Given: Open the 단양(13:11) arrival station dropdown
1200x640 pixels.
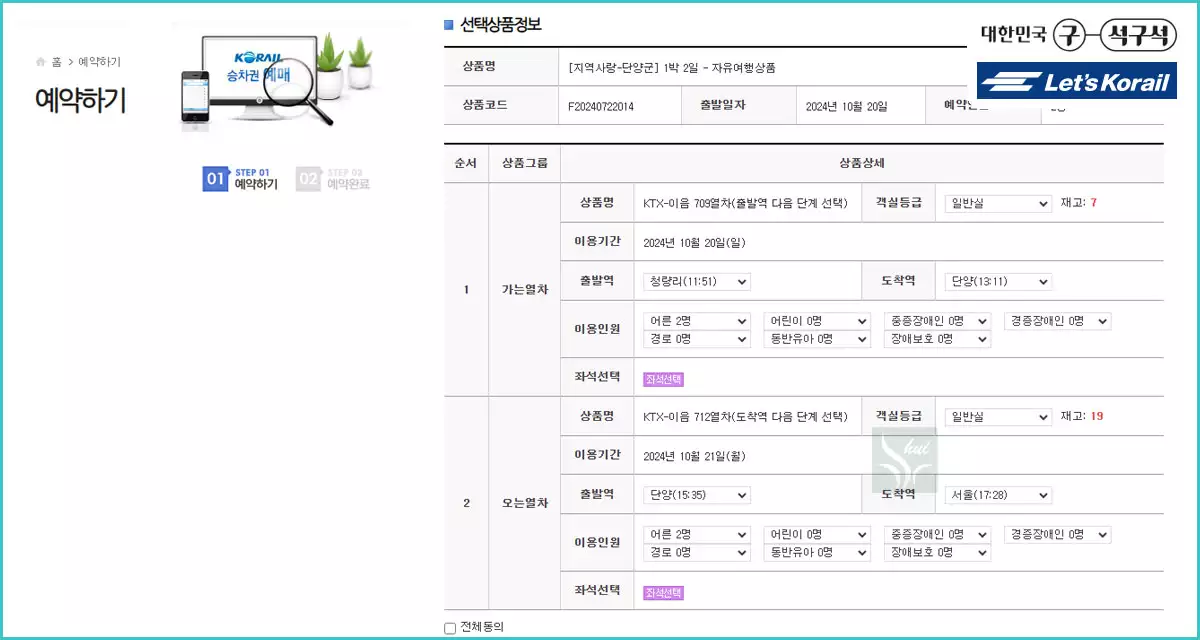Looking at the screenshot, I should point(996,281).
